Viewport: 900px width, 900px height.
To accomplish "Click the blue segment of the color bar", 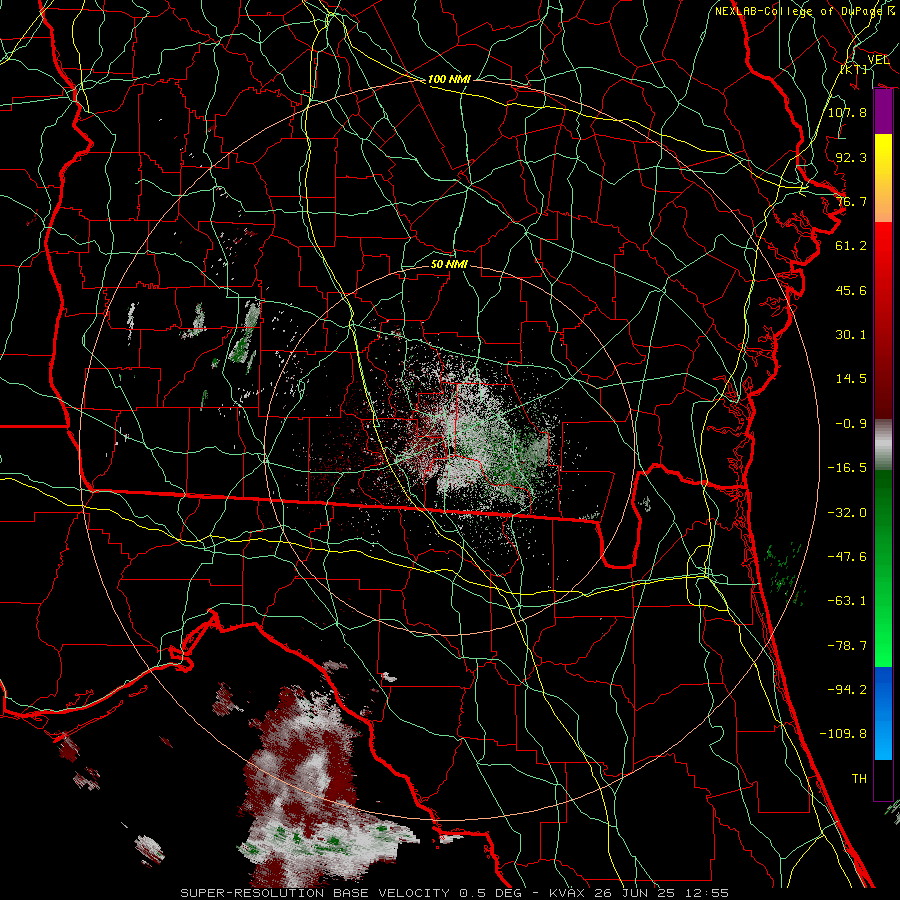I will coord(883,713).
